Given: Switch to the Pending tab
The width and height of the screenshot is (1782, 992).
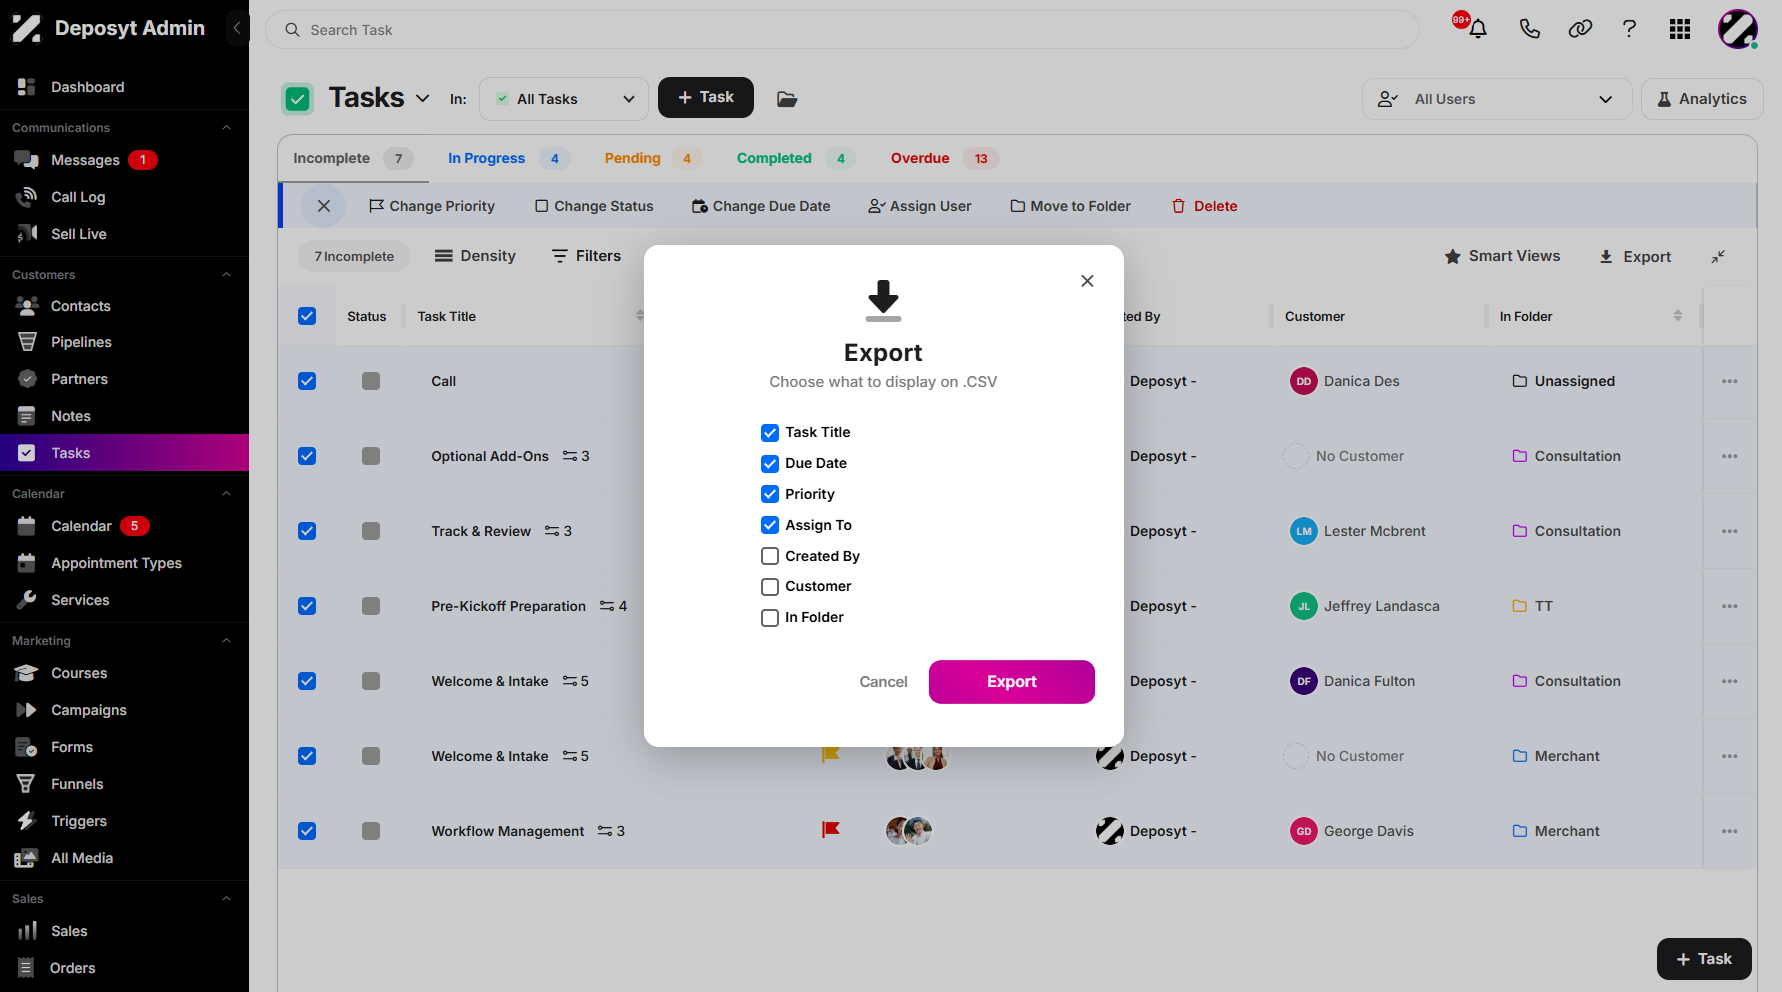Looking at the screenshot, I should [x=651, y=158].
